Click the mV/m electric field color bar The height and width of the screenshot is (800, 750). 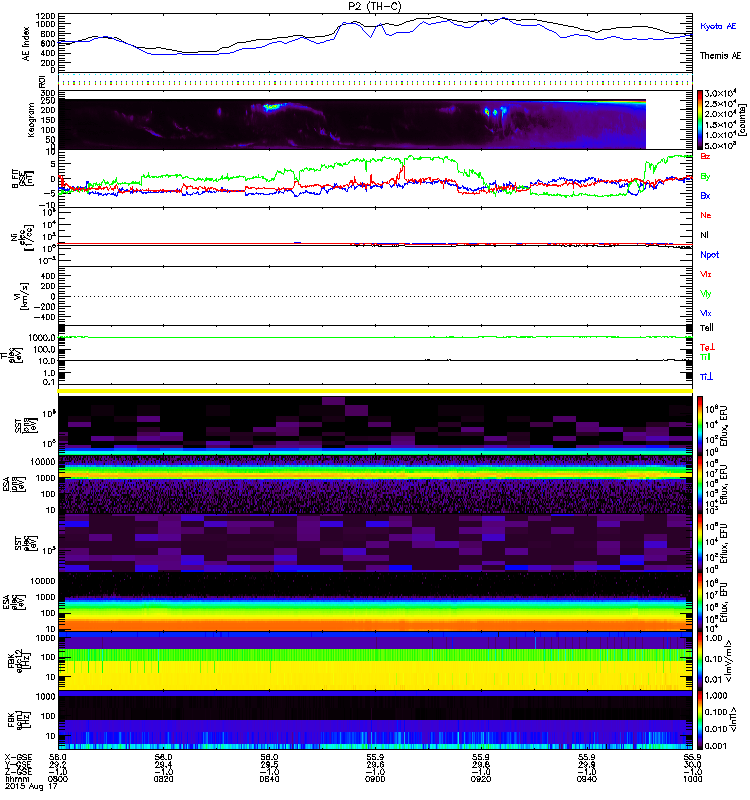700,661
